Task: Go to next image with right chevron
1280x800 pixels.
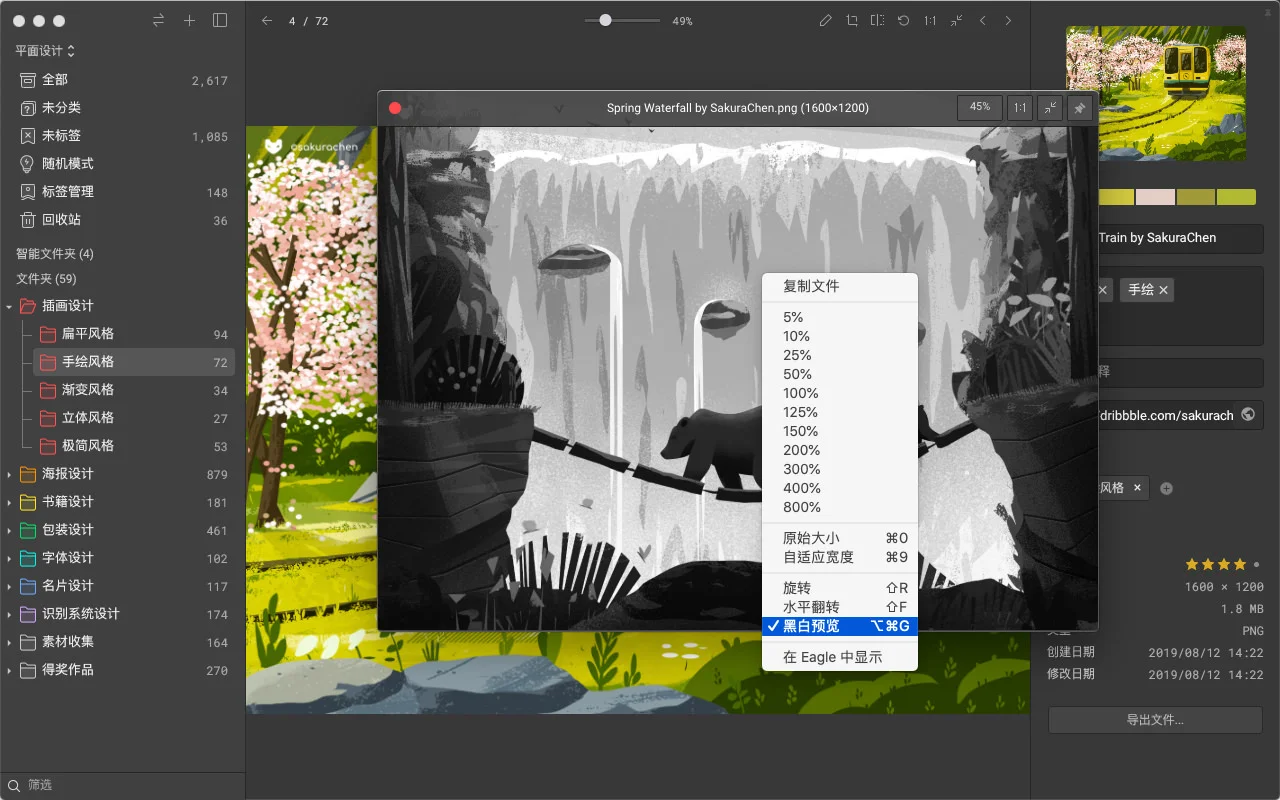Action: coord(1008,21)
